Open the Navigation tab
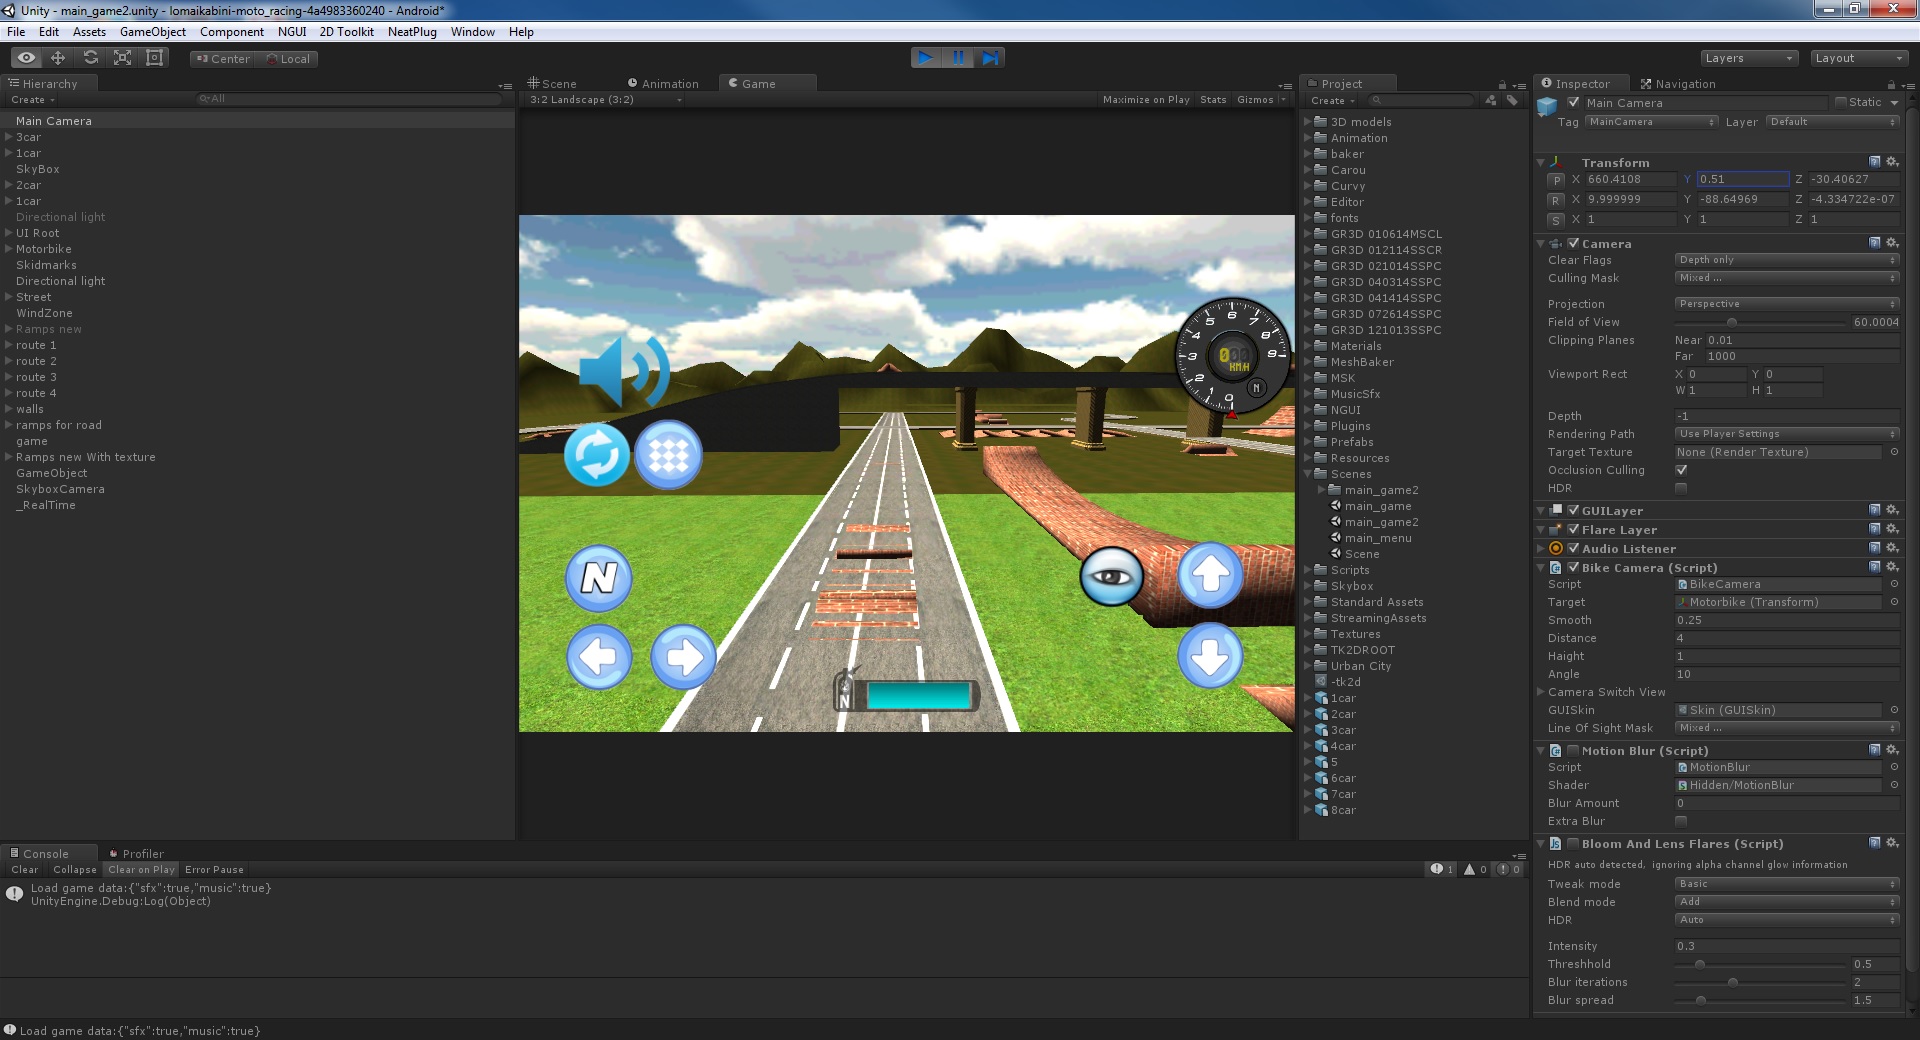This screenshot has height=1040, width=1920. tap(1678, 84)
